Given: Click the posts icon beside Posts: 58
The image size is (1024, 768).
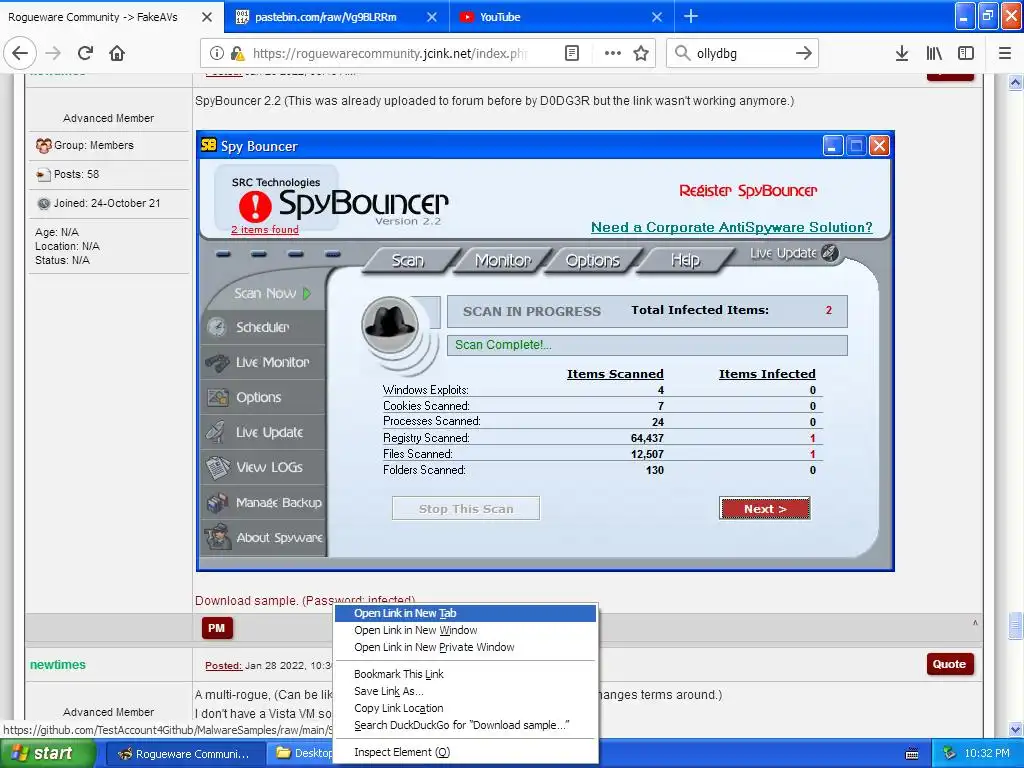Looking at the screenshot, I should pos(44,174).
